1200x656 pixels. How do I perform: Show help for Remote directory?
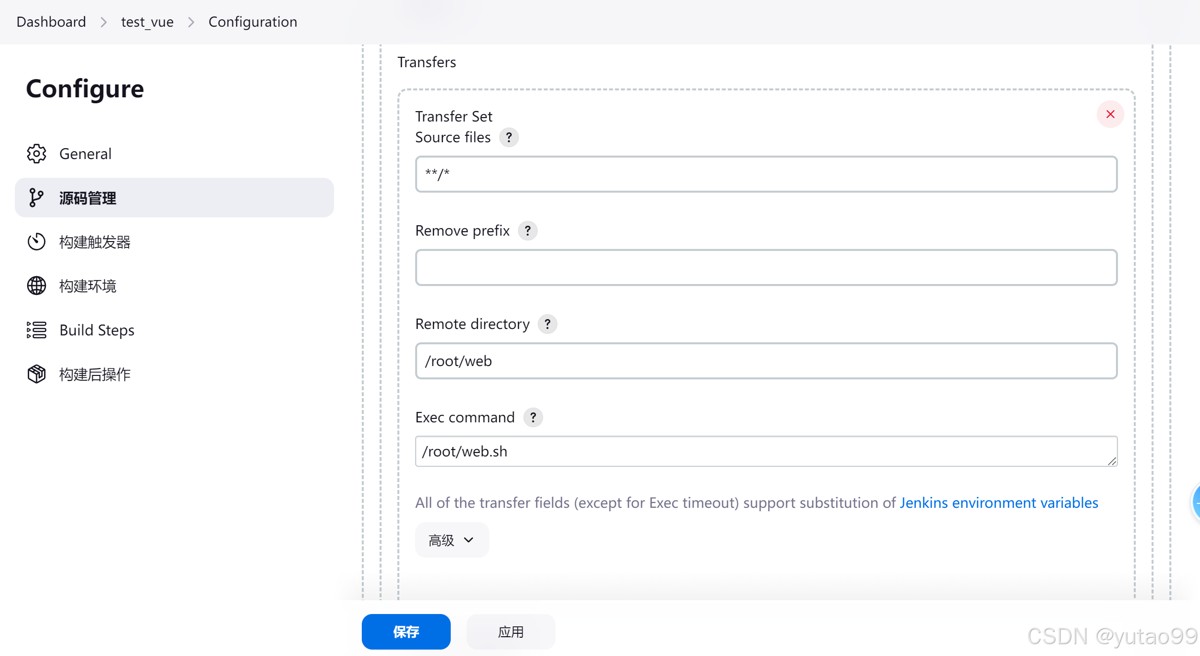(547, 324)
